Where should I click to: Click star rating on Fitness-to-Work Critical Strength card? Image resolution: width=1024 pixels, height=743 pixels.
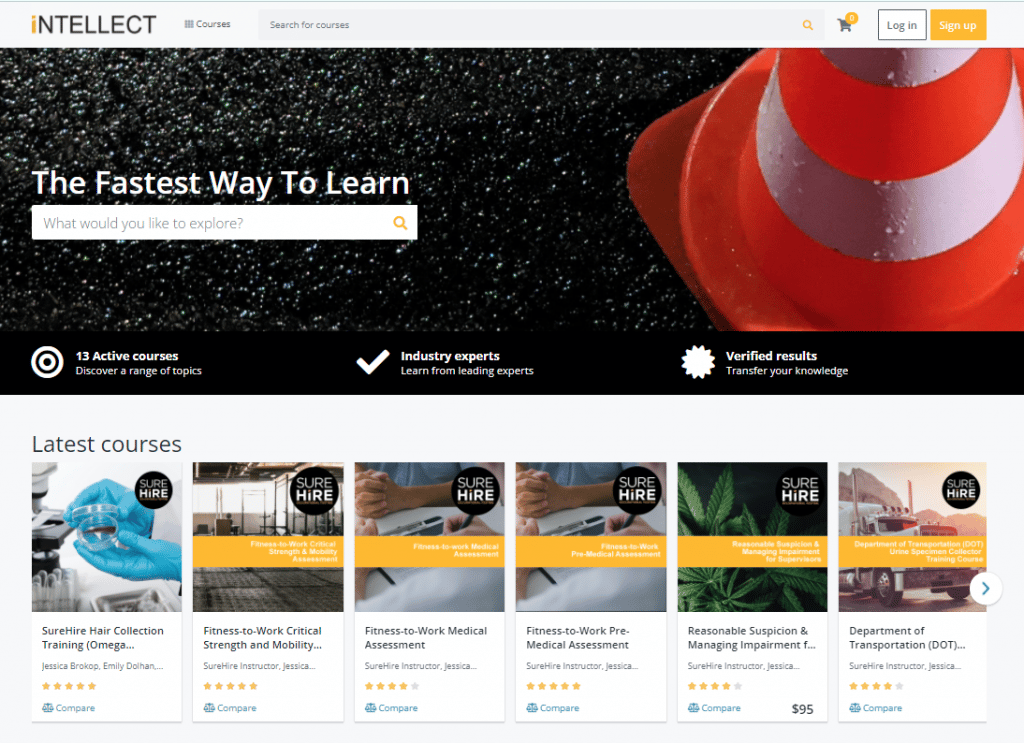231,686
